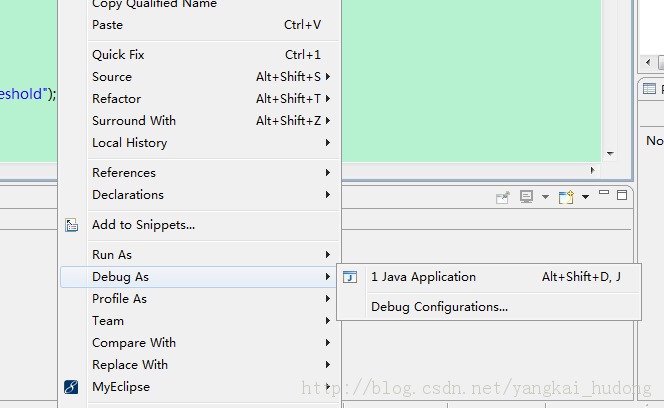The height and width of the screenshot is (408, 664).
Task: Open dropdown arrow beside Display Selected Console
Action: pos(545,197)
